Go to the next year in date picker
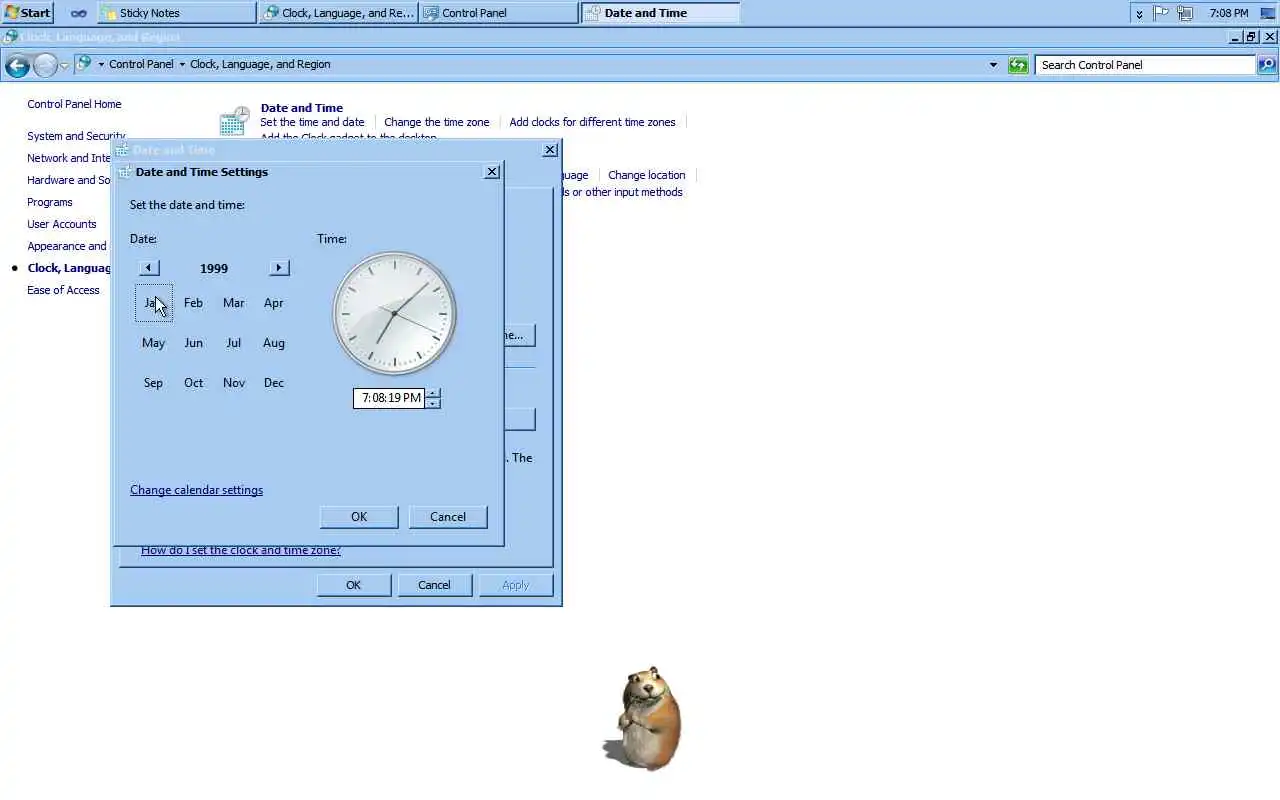 click(x=279, y=268)
